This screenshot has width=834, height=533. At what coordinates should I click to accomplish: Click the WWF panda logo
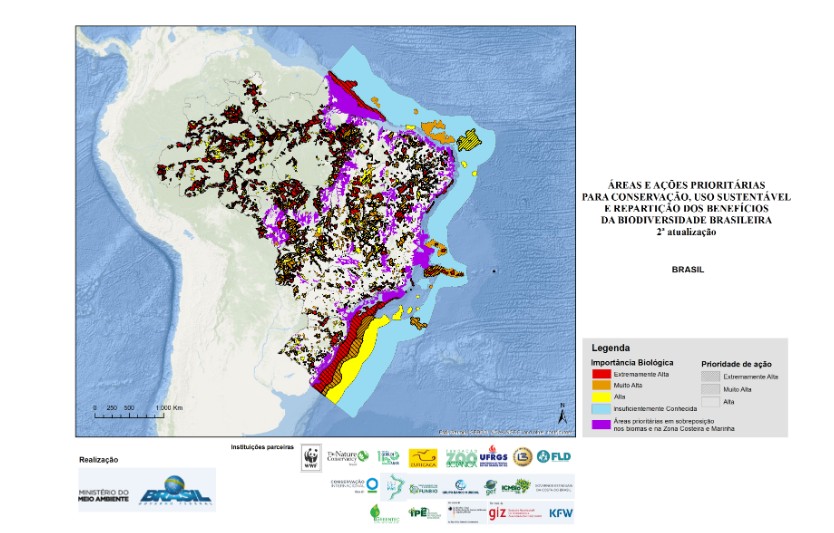(311, 458)
